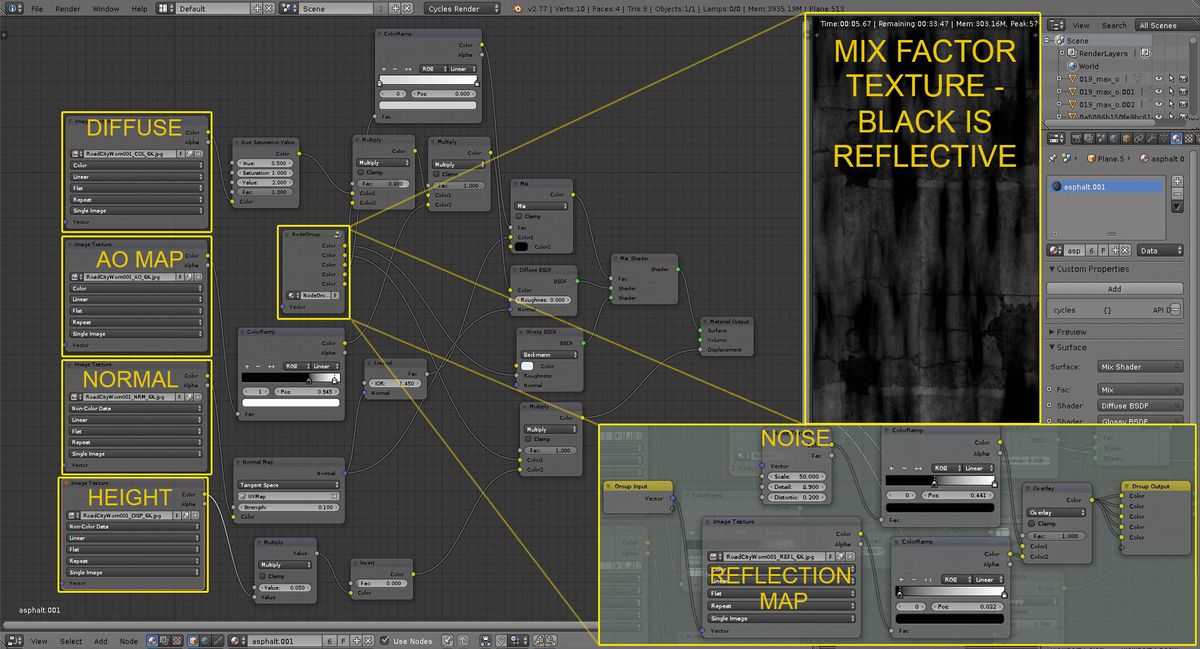Screen dimensions: 1200x649
Task: Enable the Use Nodes checkbox
Action: click(385, 641)
